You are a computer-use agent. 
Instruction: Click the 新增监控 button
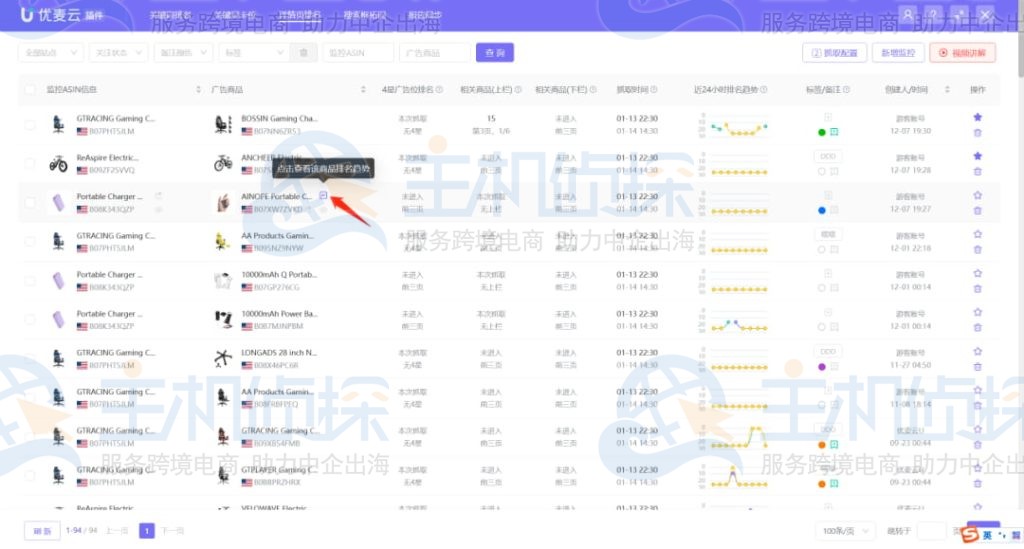(x=898, y=53)
